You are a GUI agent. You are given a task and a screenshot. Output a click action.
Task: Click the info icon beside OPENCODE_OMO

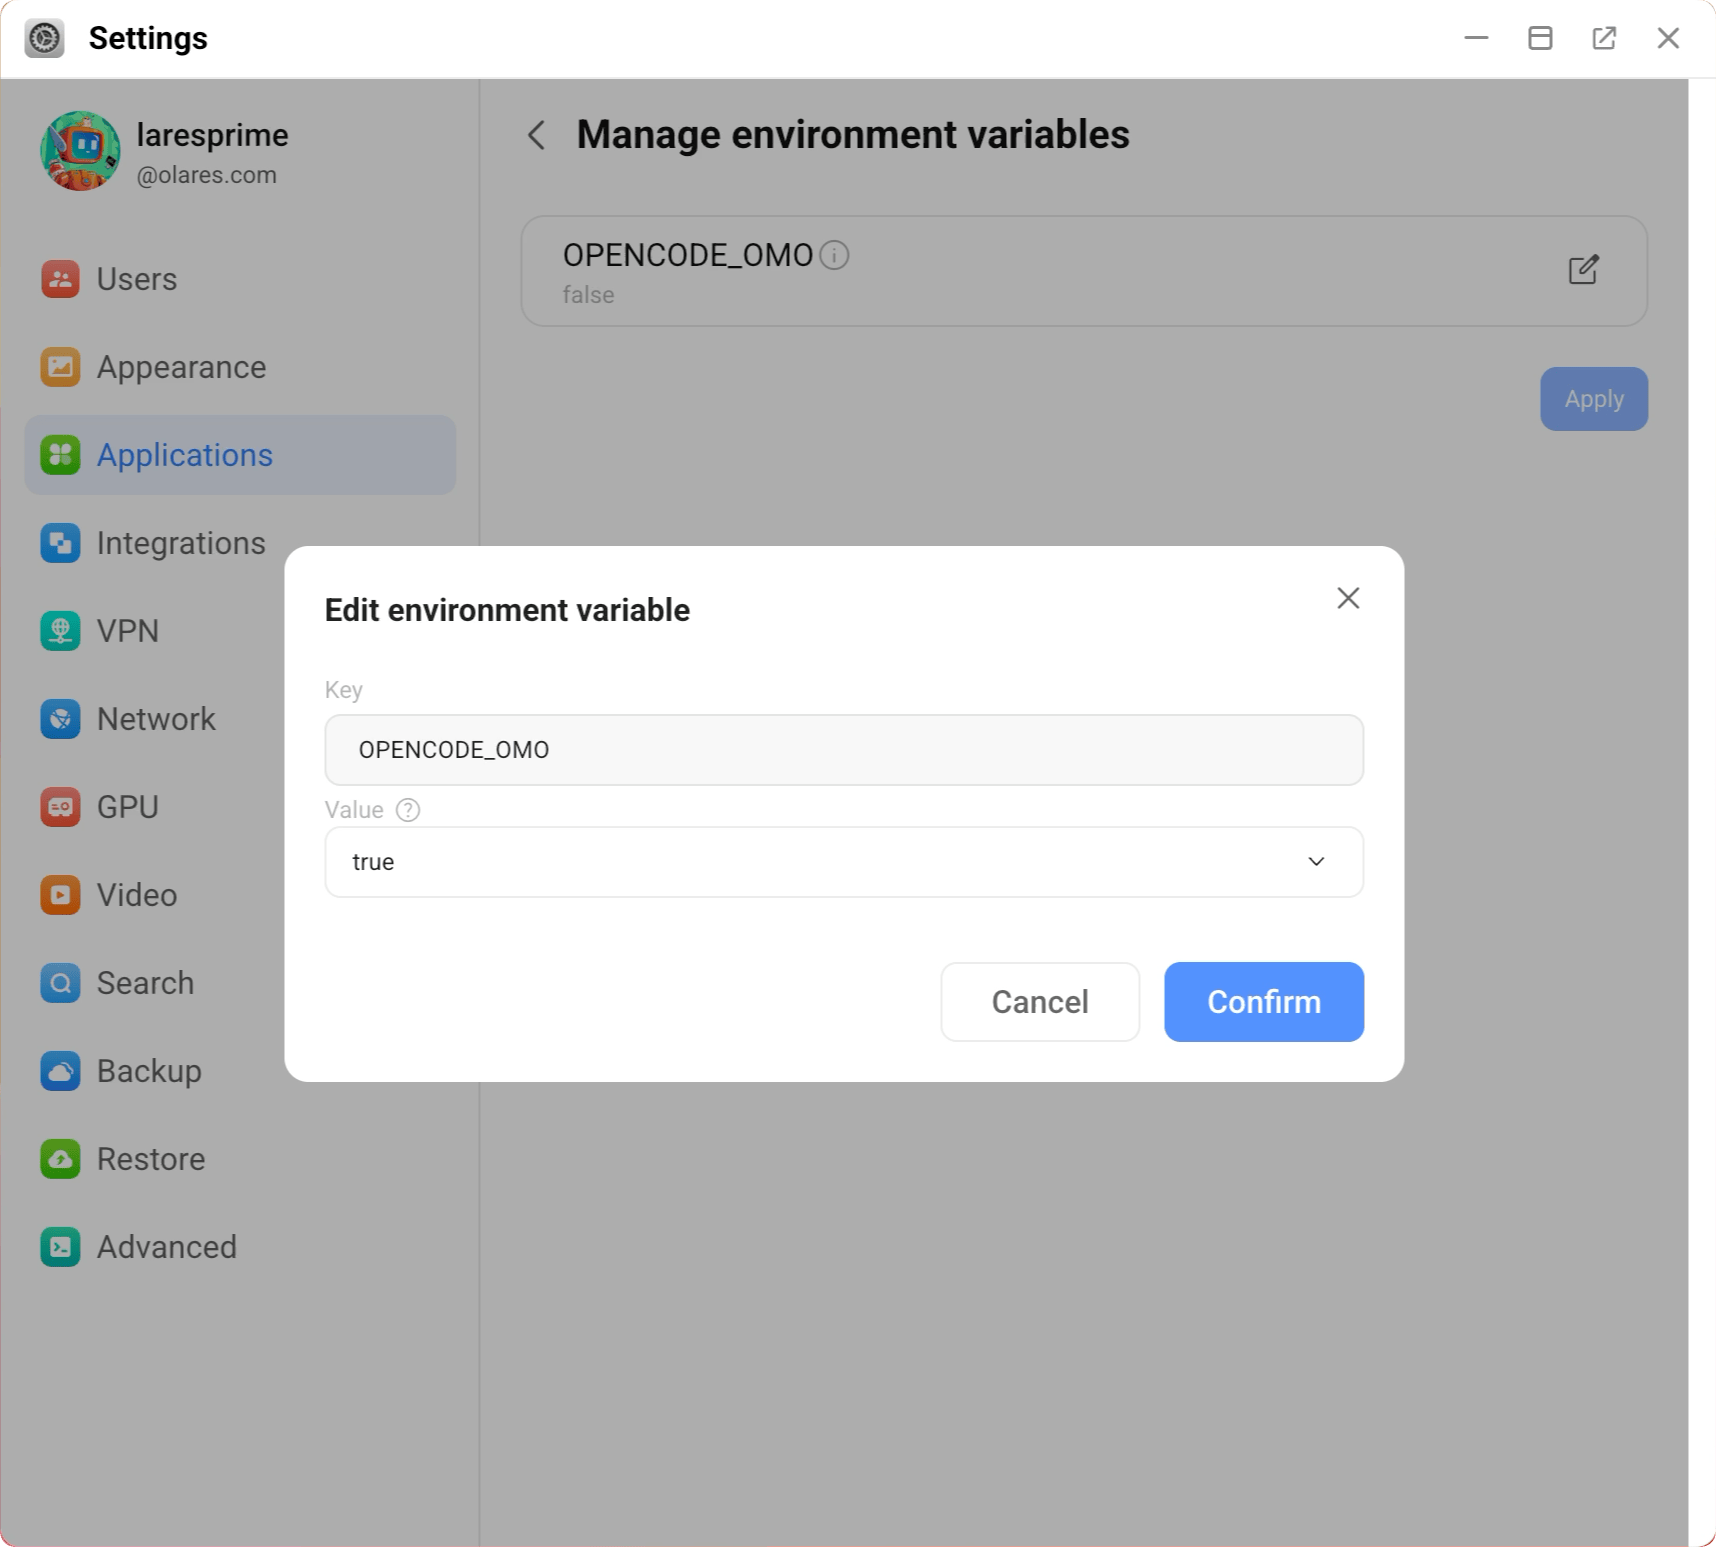(834, 256)
